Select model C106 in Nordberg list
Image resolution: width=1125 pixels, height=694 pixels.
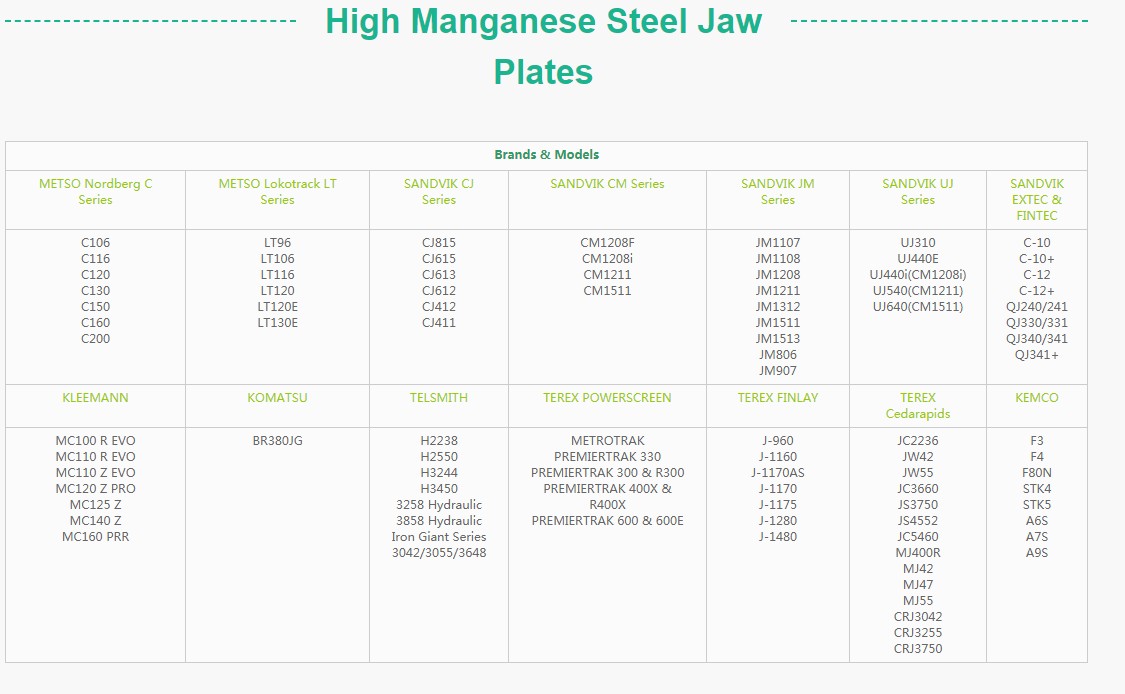point(95,243)
